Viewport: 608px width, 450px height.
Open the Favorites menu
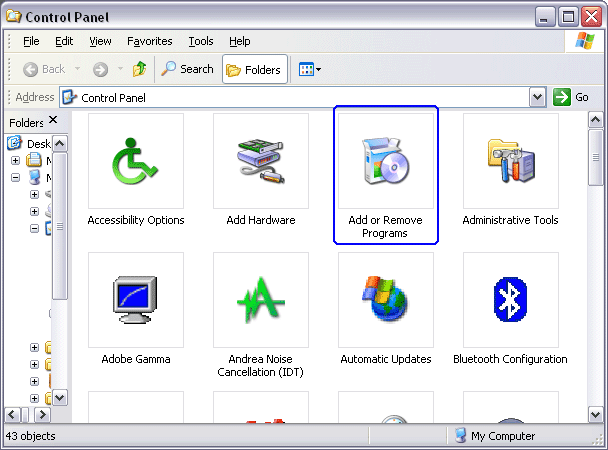click(150, 41)
